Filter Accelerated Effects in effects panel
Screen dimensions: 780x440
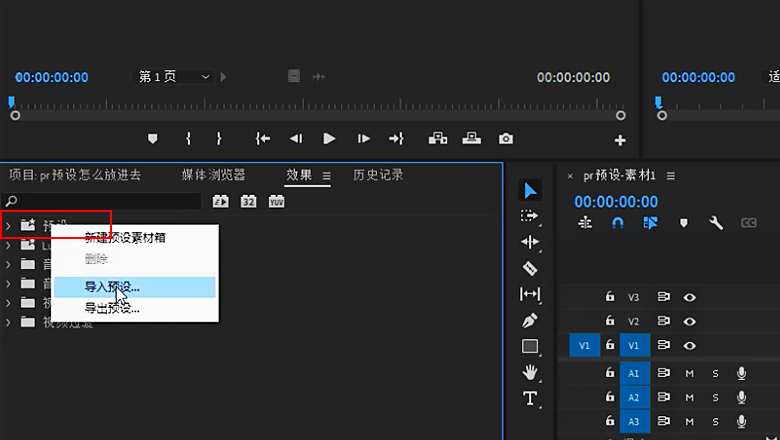tap(220, 201)
